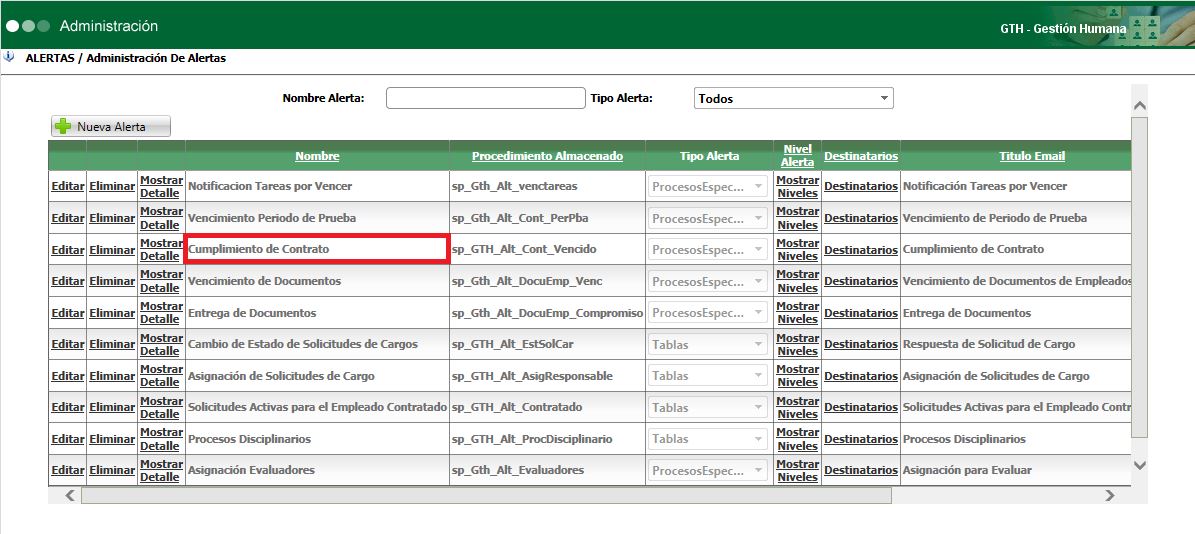Screen dimensions: 1195x534
Task: Open Tipo Alerta dropdown for Procesos Disciplinarios
Action: (x=708, y=439)
